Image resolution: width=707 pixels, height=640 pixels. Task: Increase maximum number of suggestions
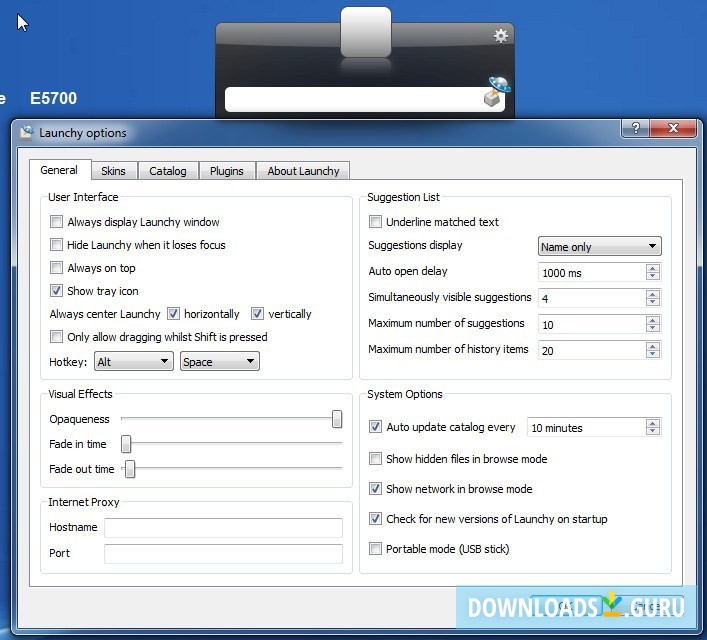652,320
